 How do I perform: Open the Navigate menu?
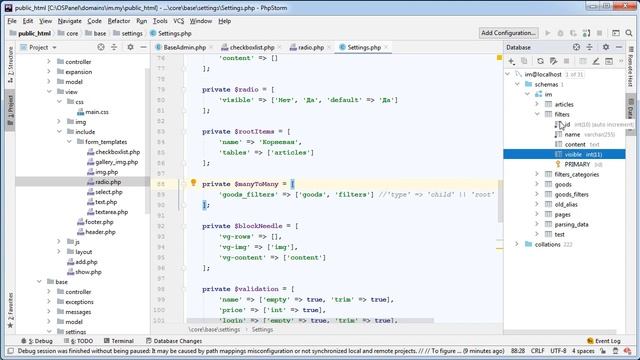(x=69, y=21)
